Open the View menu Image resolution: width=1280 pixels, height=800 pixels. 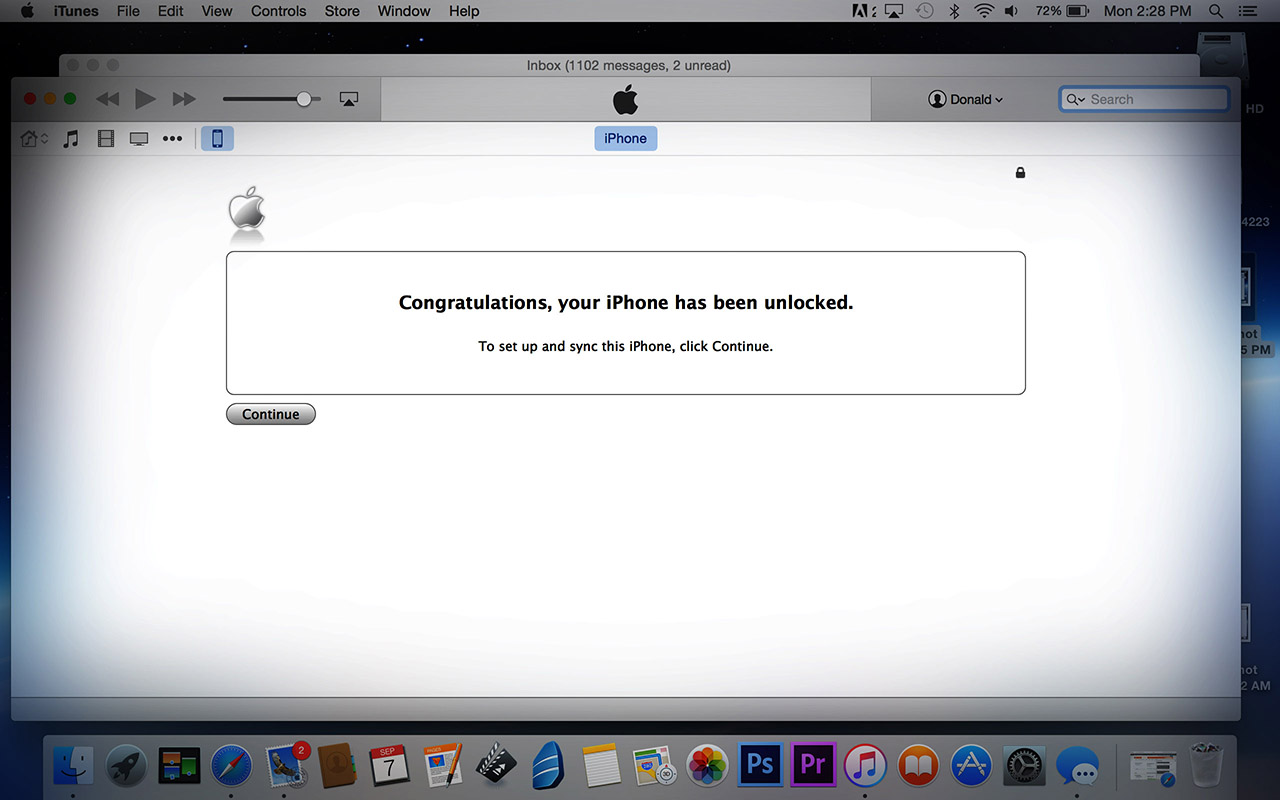[217, 11]
